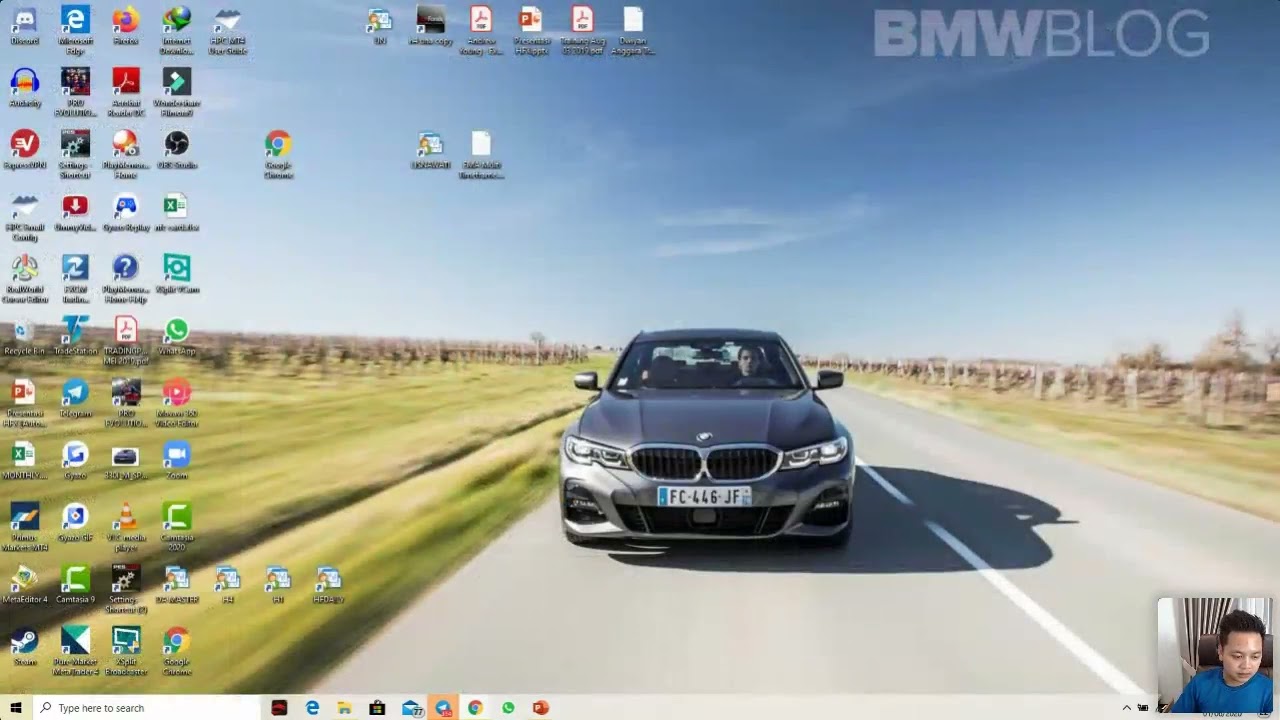Select the Discord desktop shortcut

pos(24,26)
